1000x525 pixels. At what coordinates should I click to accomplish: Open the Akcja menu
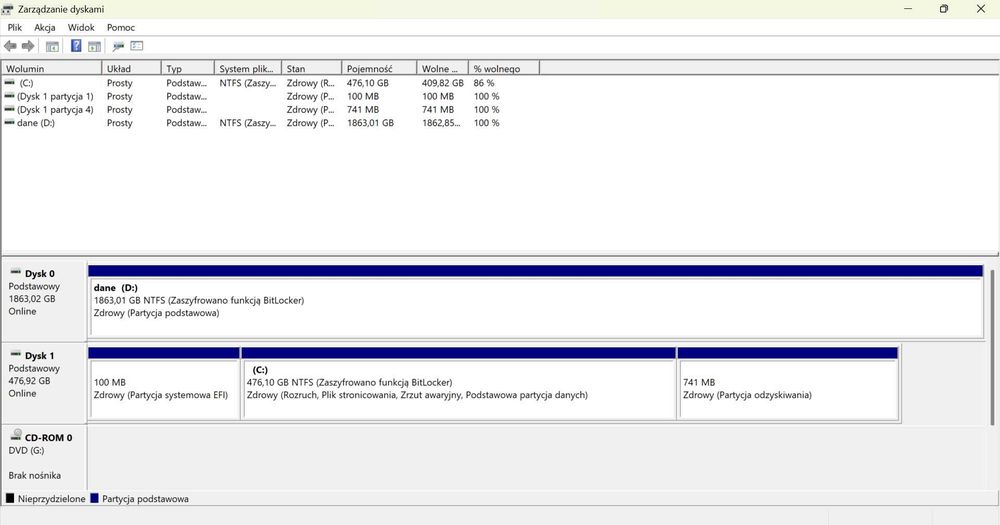(45, 27)
